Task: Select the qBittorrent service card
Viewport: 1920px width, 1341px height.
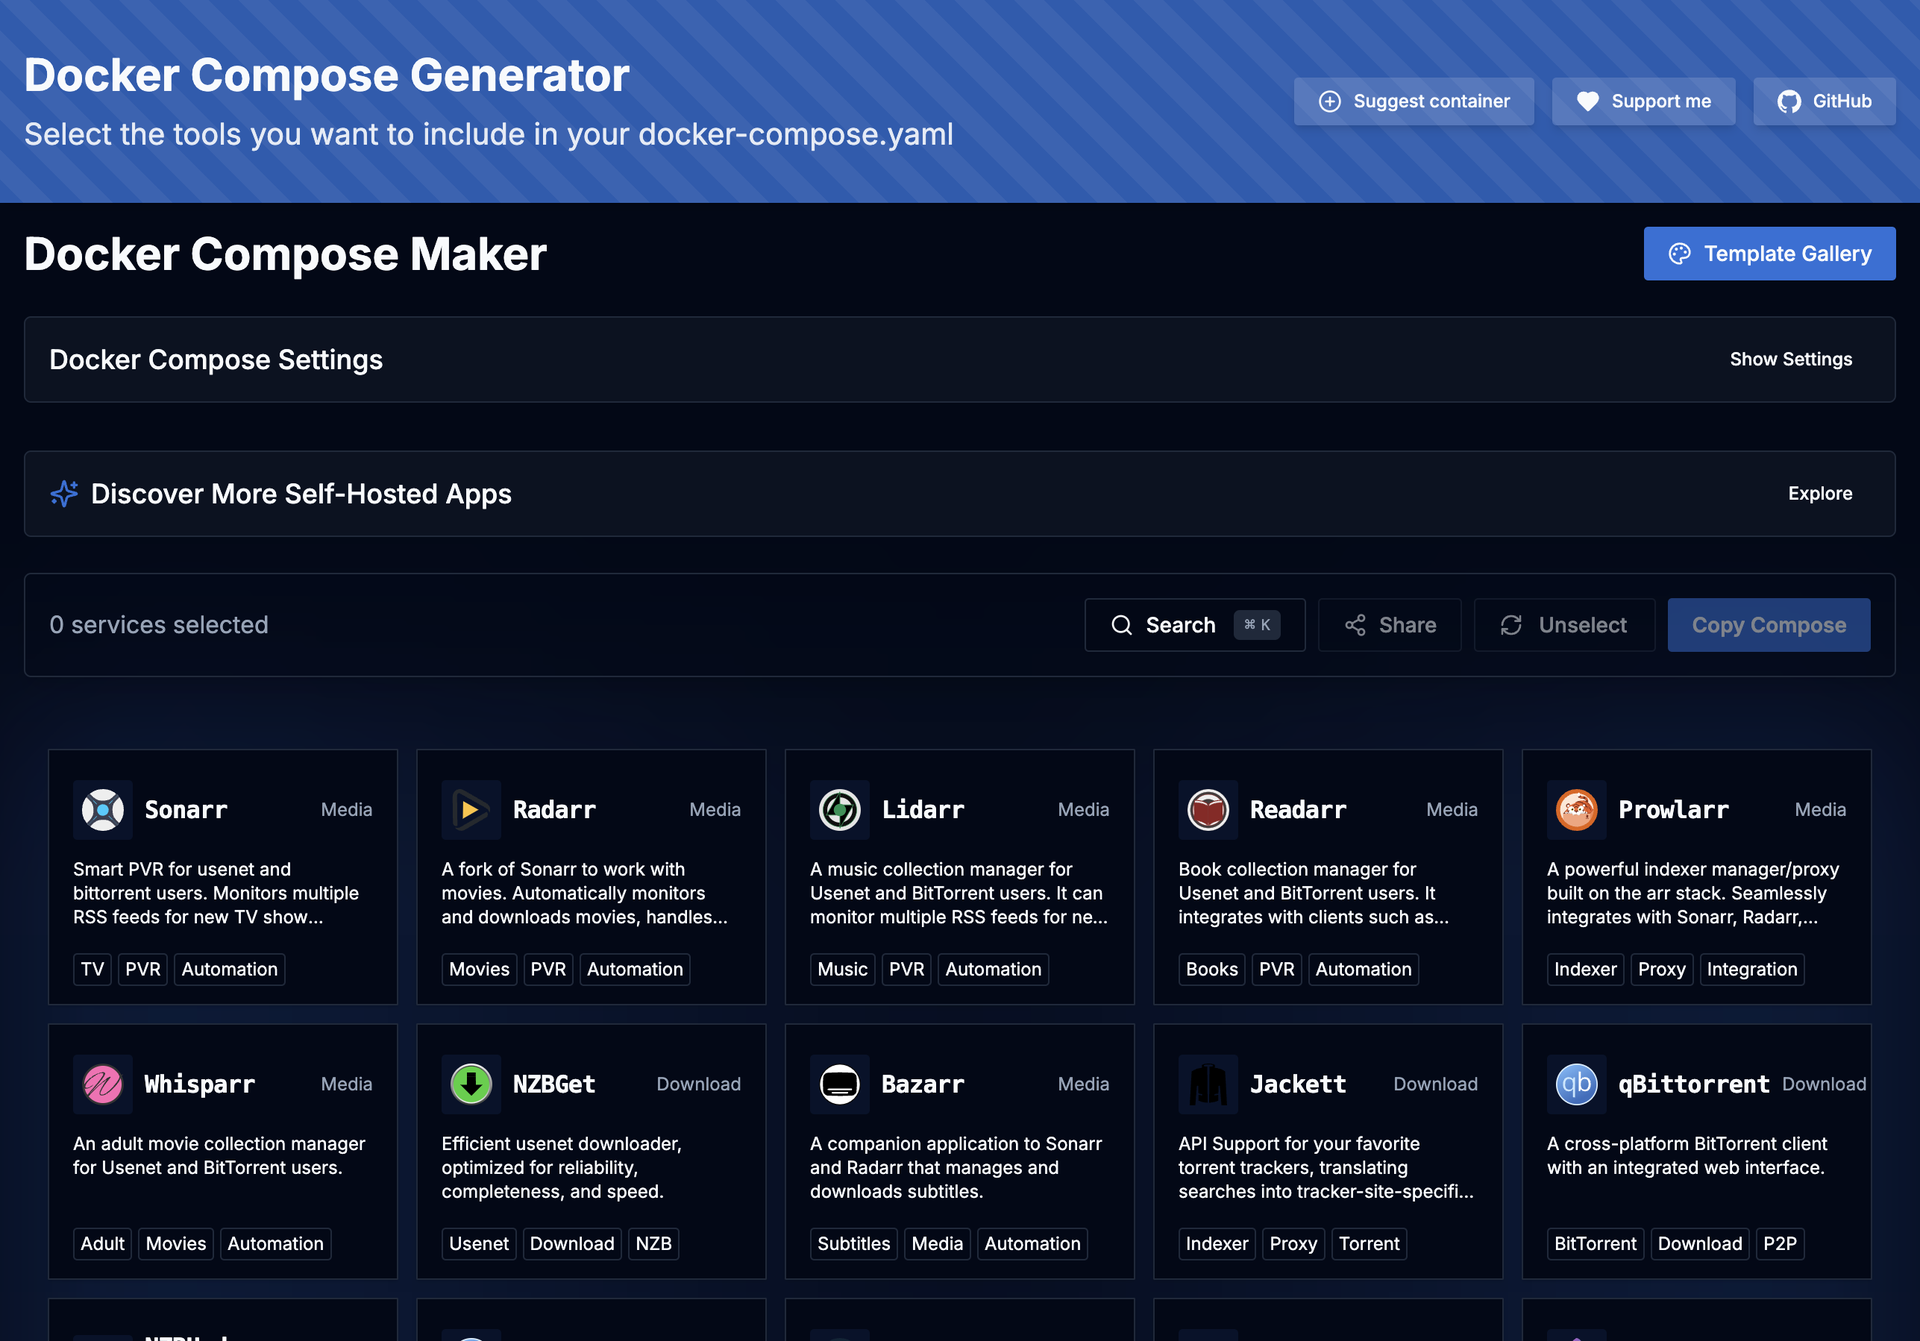Action: pyautogui.click(x=1697, y=1151)
